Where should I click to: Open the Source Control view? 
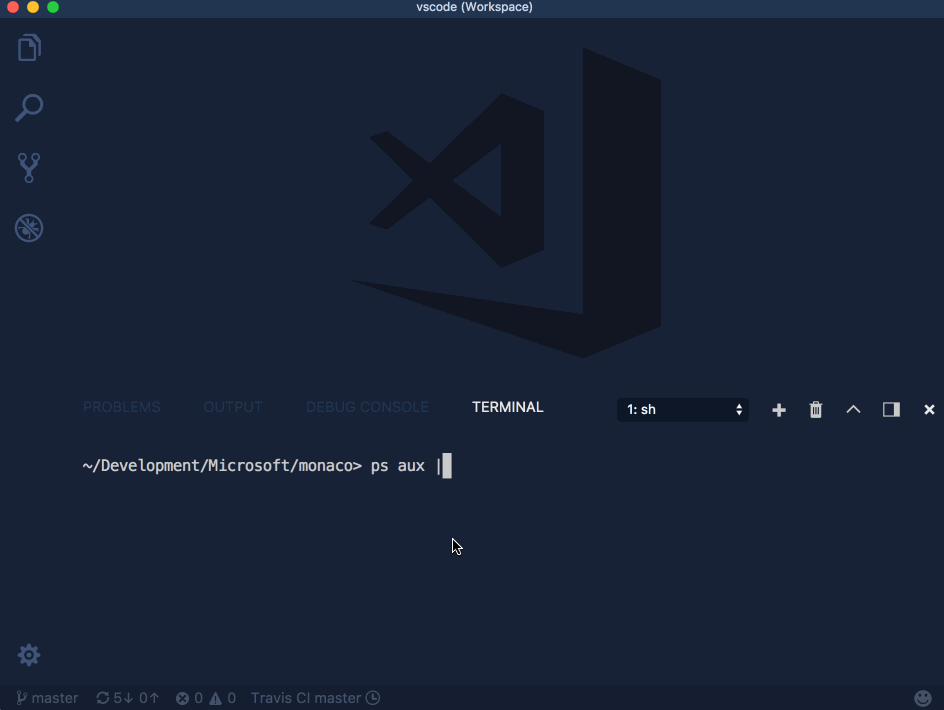tap(29, 168)
